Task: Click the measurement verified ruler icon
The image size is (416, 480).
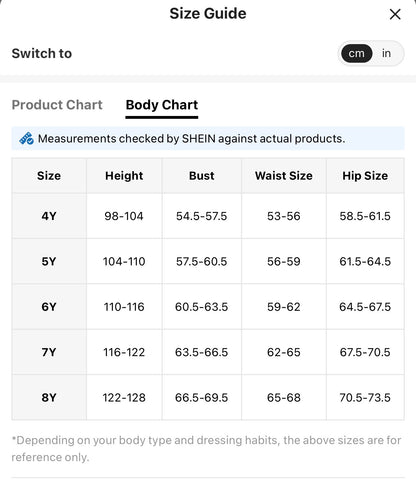Action: coord(26,138)
